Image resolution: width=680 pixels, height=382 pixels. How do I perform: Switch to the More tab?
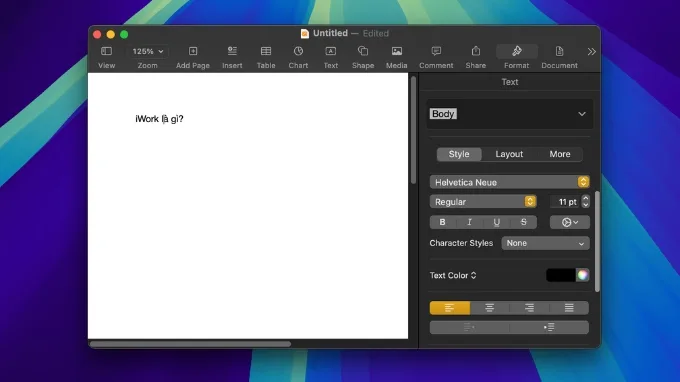pos(560,154)
